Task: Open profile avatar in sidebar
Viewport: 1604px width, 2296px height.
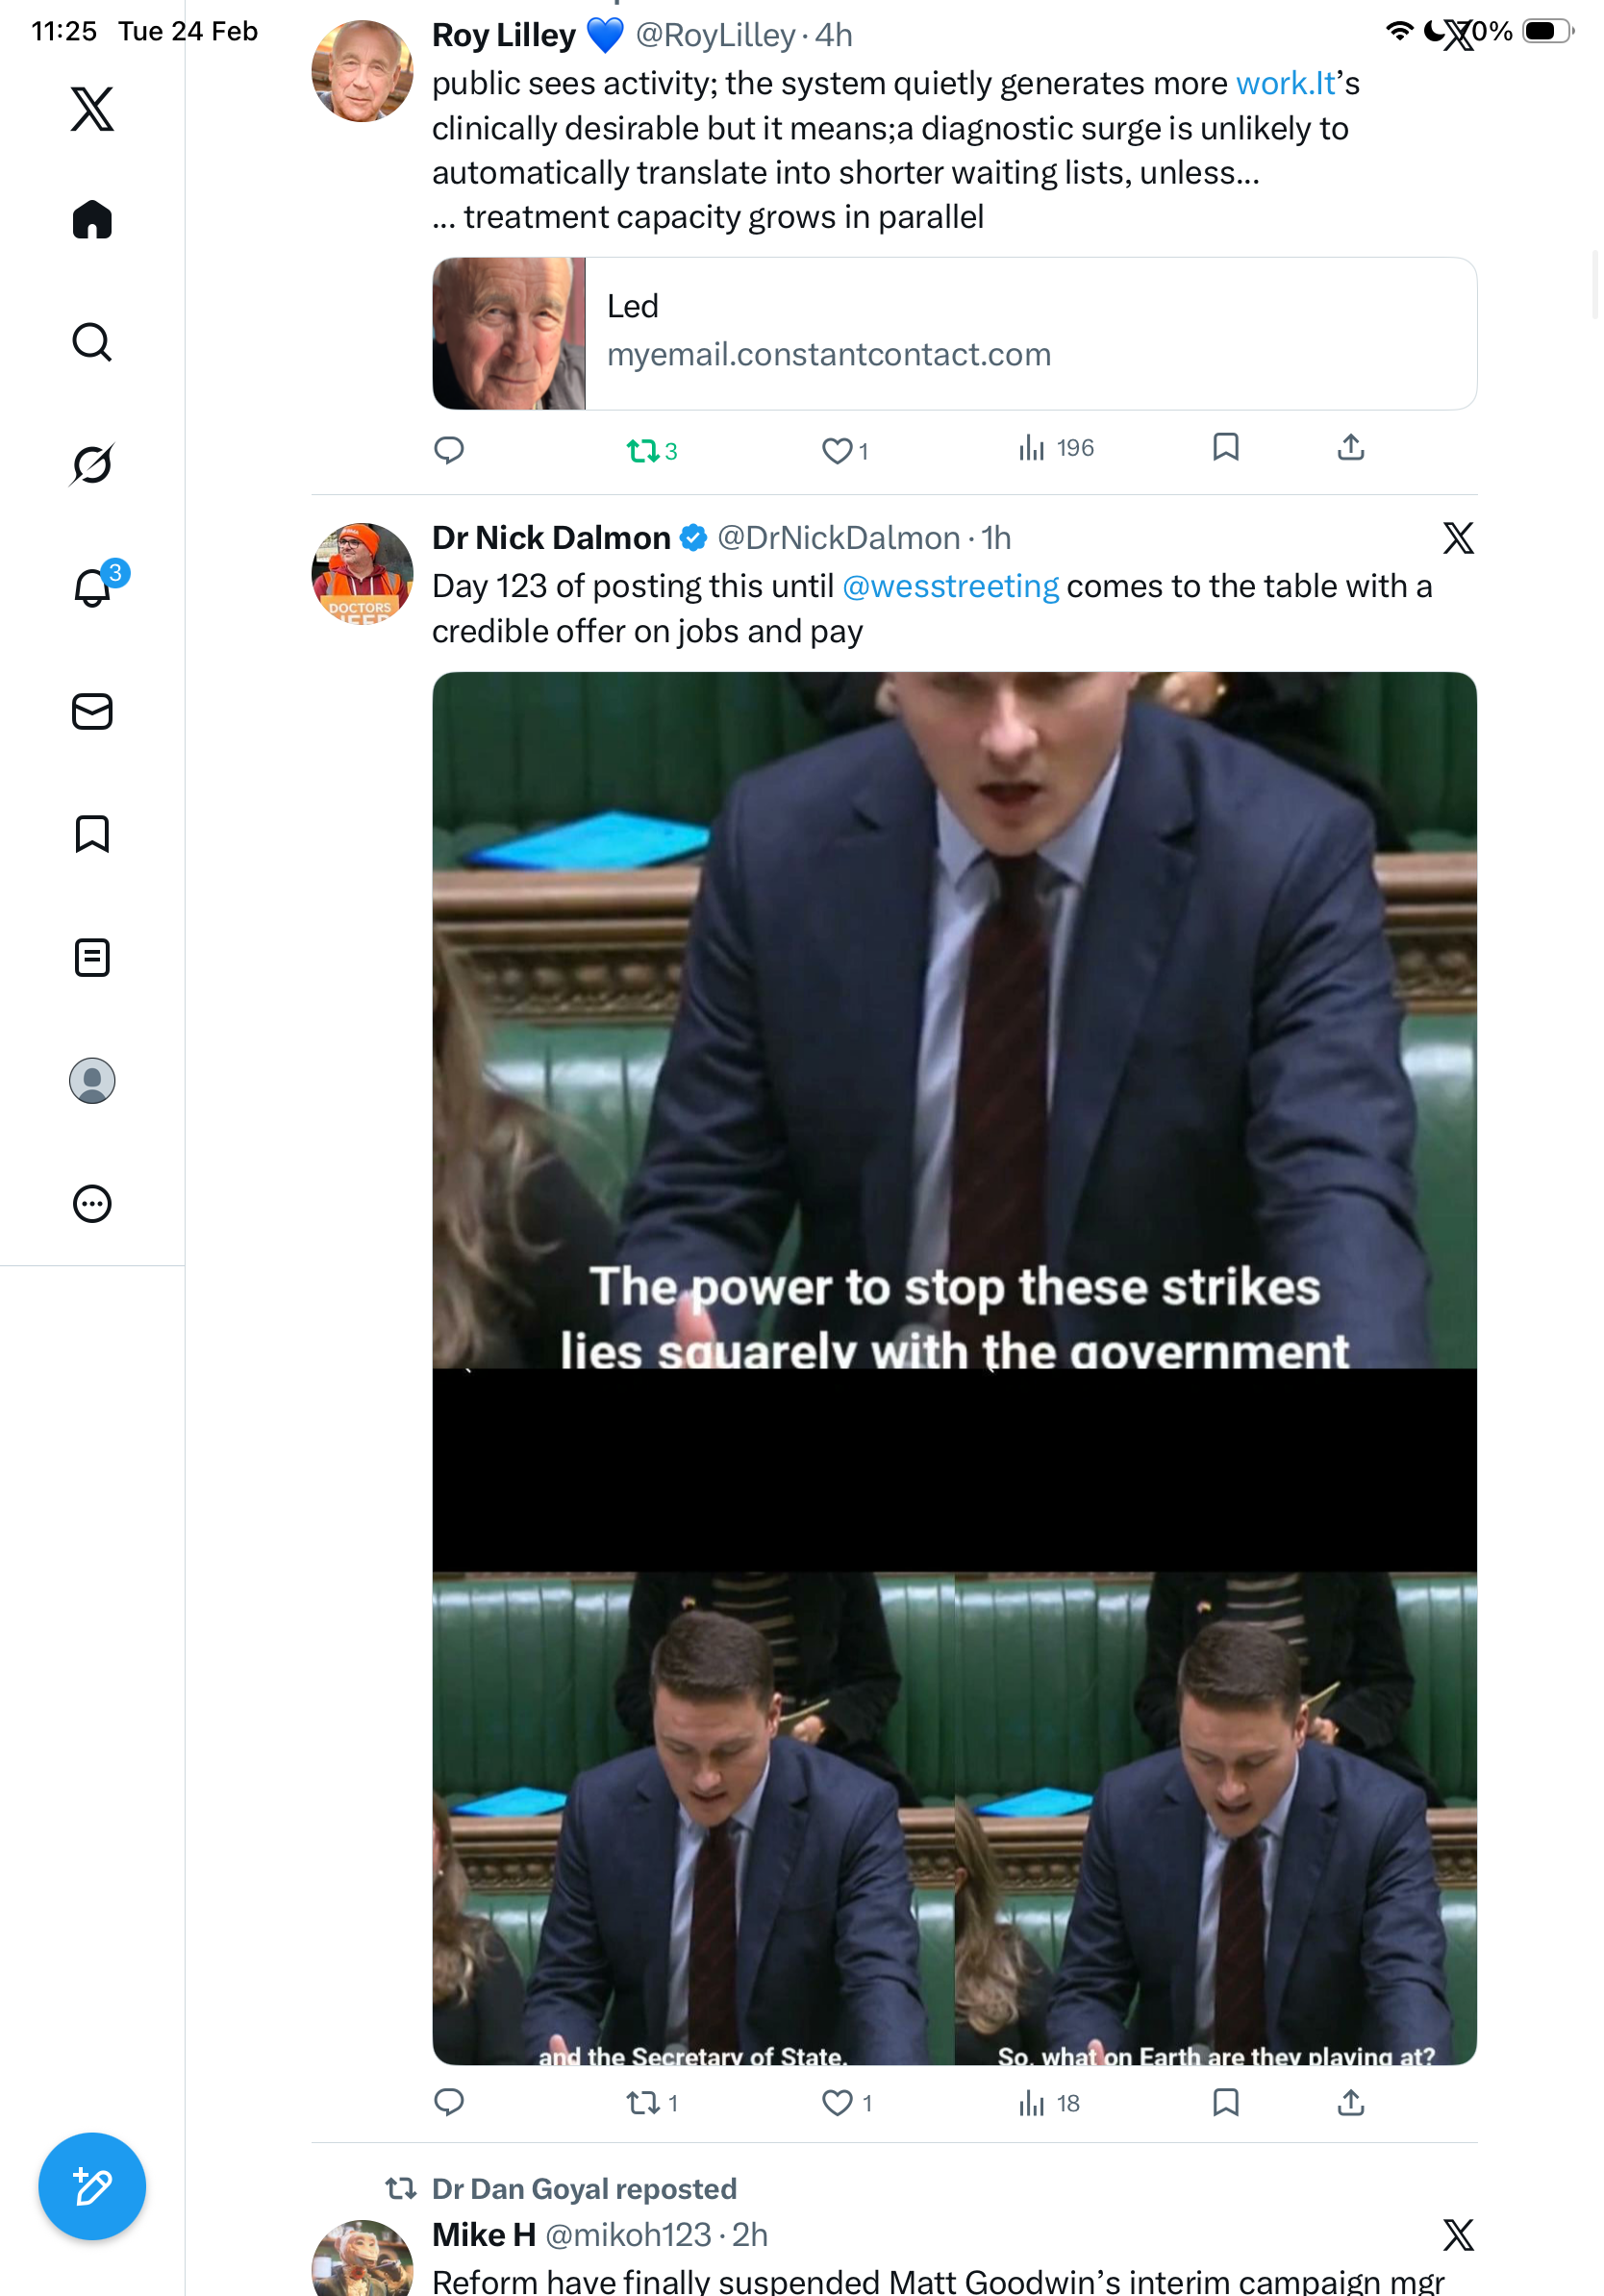Action: (92, 1081)
